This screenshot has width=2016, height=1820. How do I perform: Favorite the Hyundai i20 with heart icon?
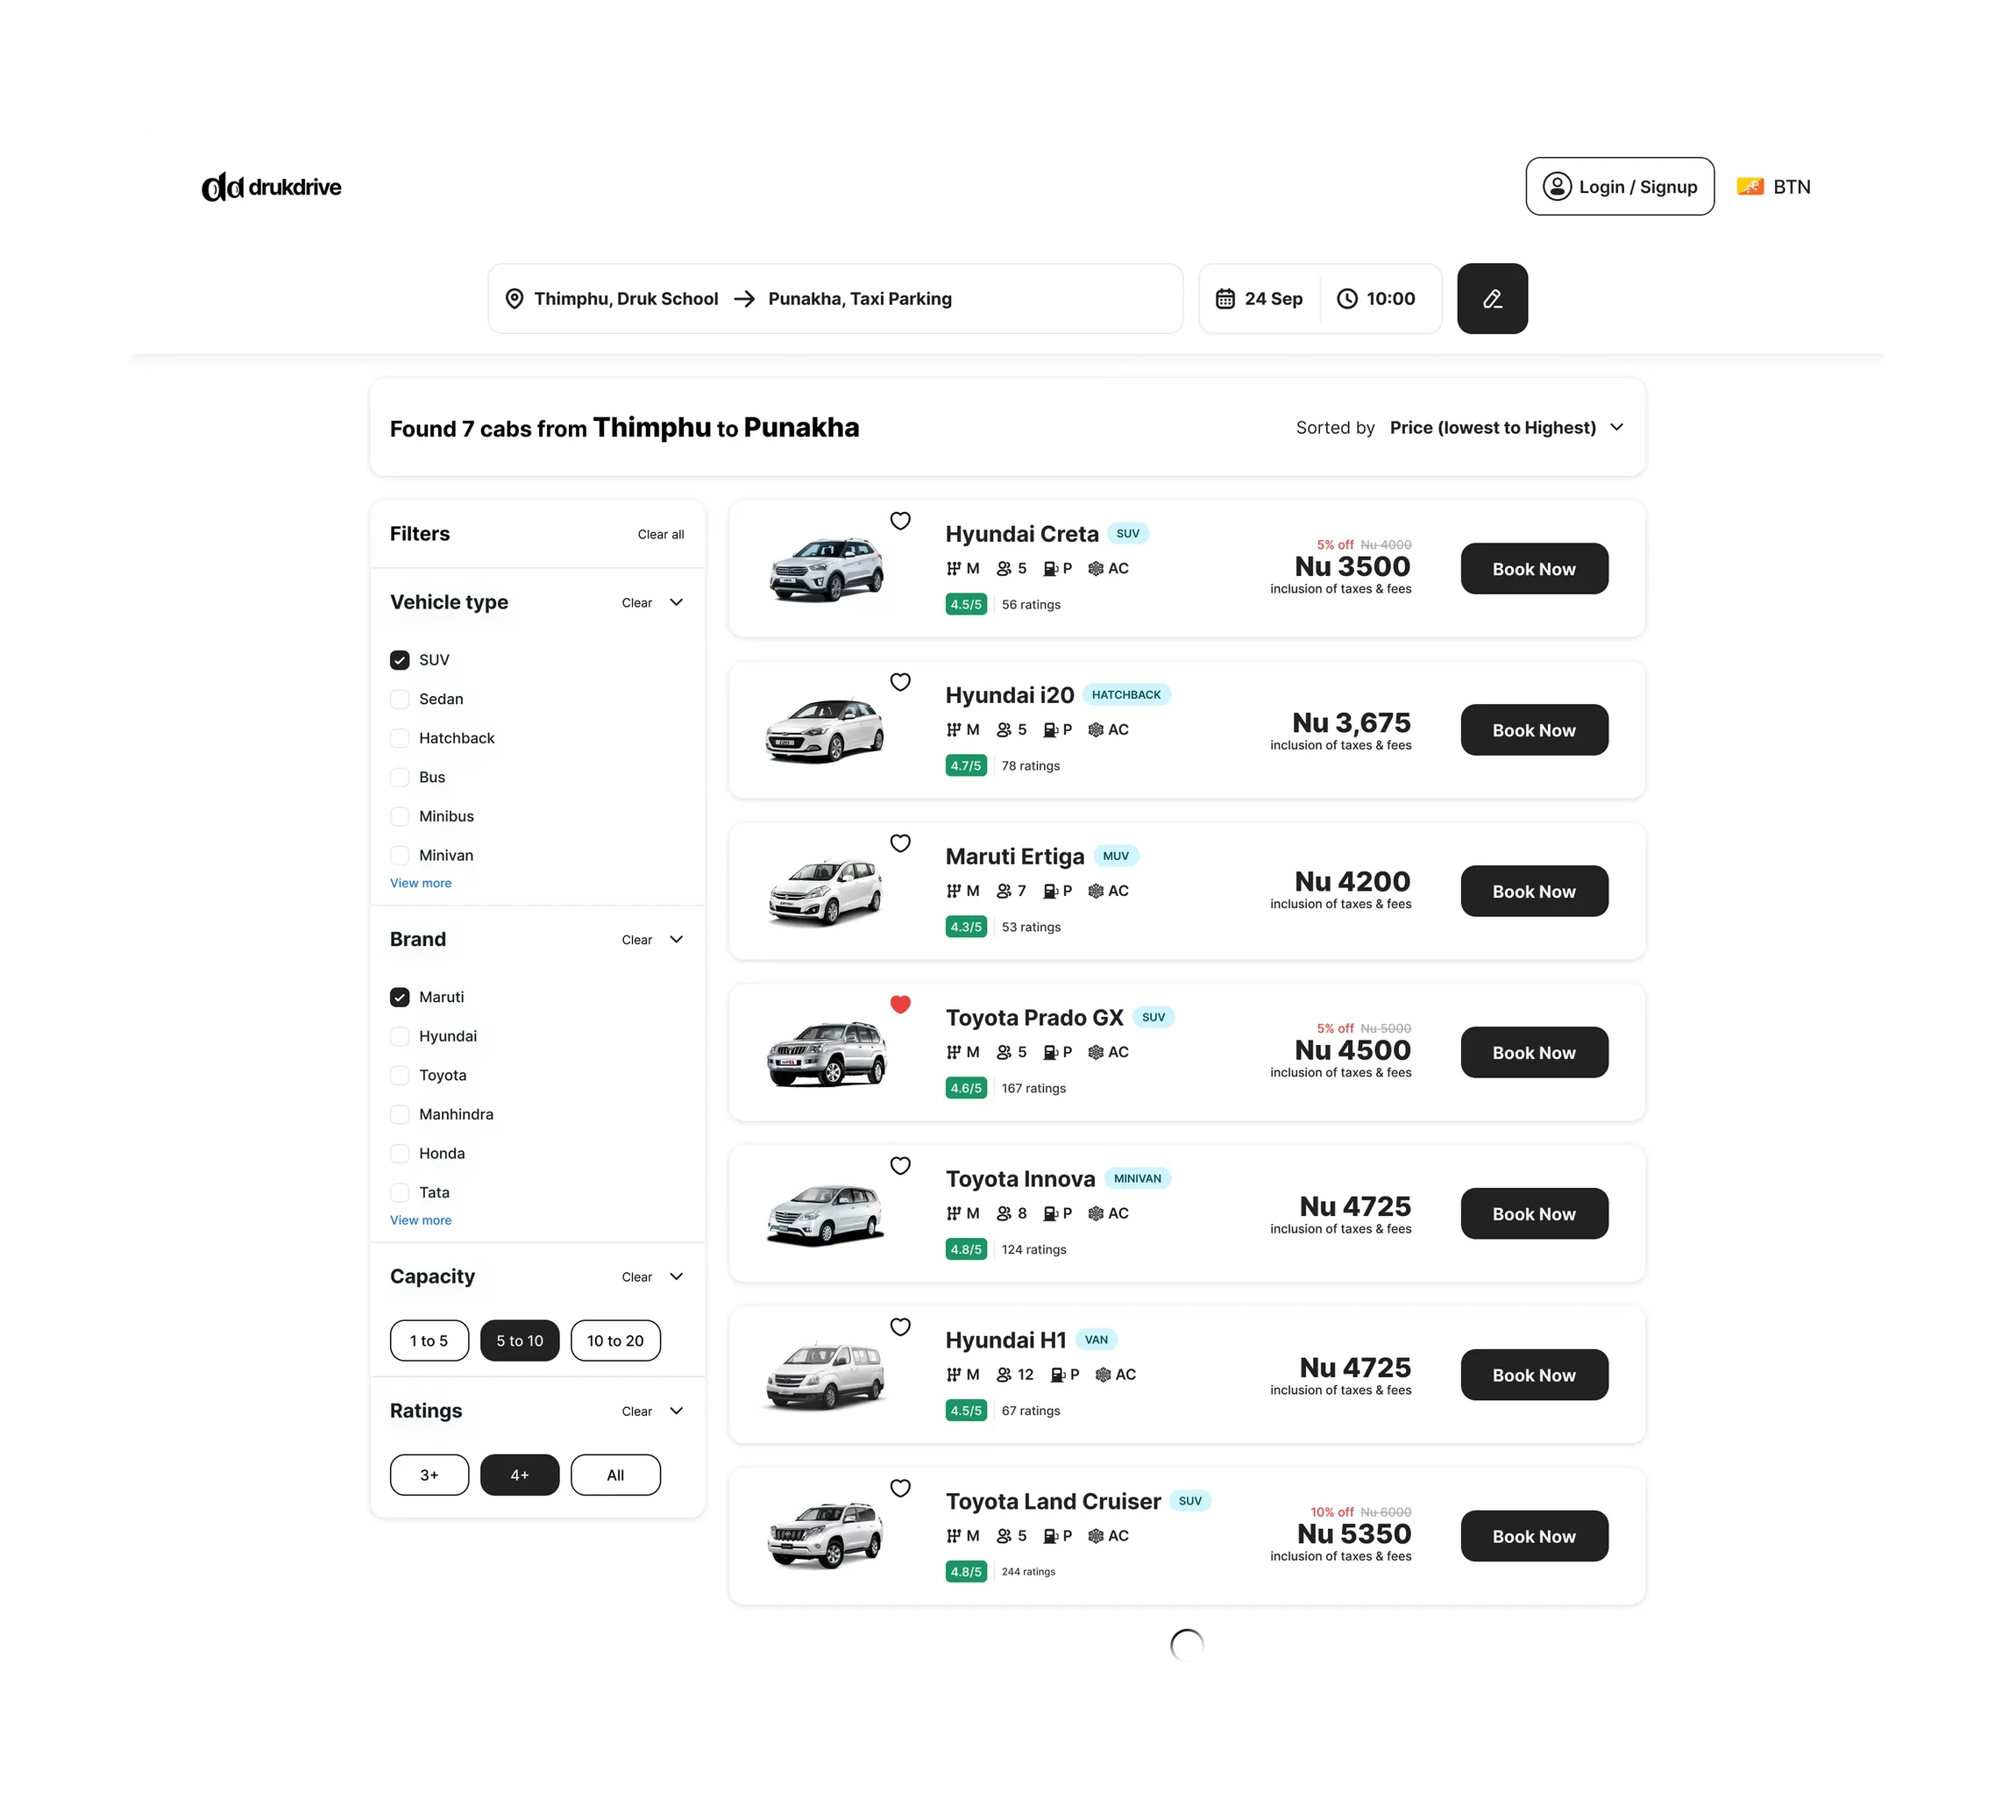coord(900,682)
